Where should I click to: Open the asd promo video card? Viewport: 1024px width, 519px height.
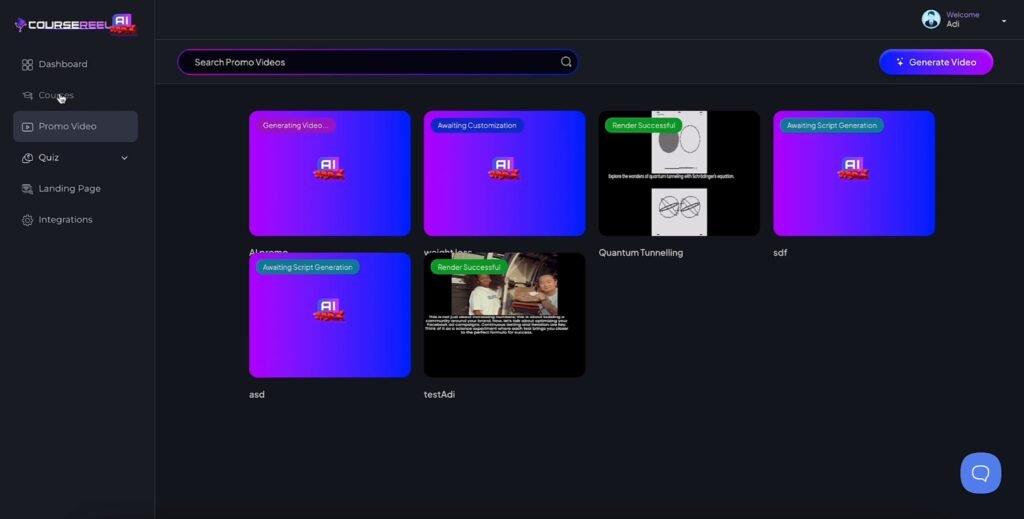click(329, 315)
